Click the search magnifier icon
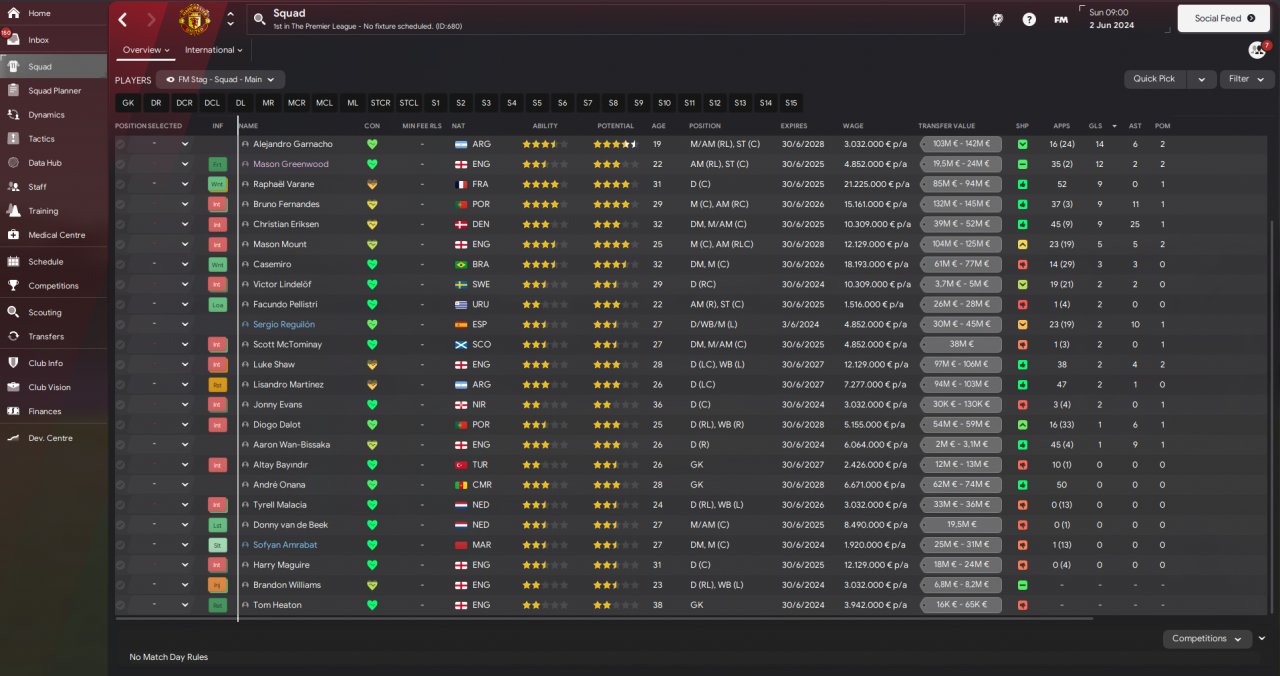 pyautogui.click(x=259, y=19)
